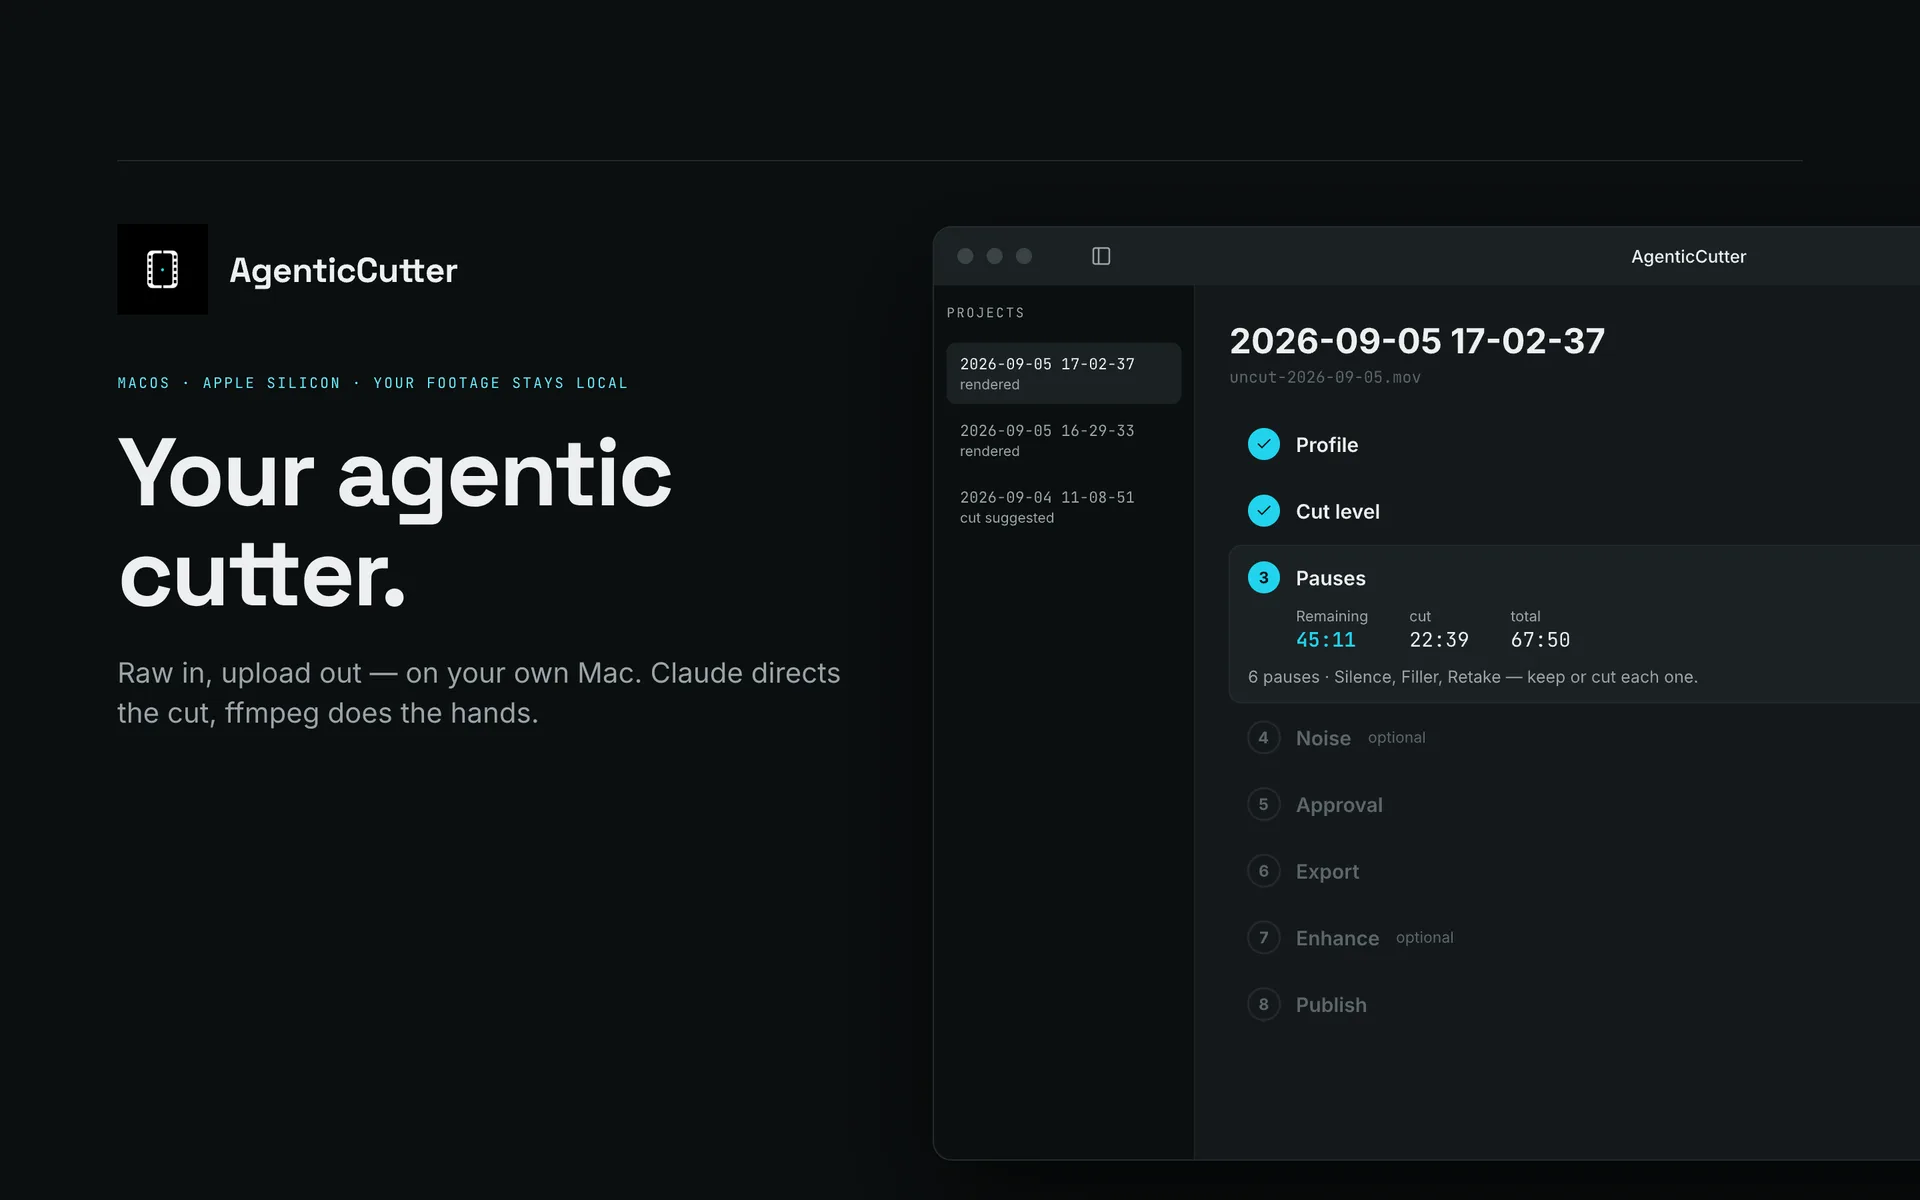The image size is (1920, 1200).
Task: Expand the Publish step
Action: click(1331, 1005)
